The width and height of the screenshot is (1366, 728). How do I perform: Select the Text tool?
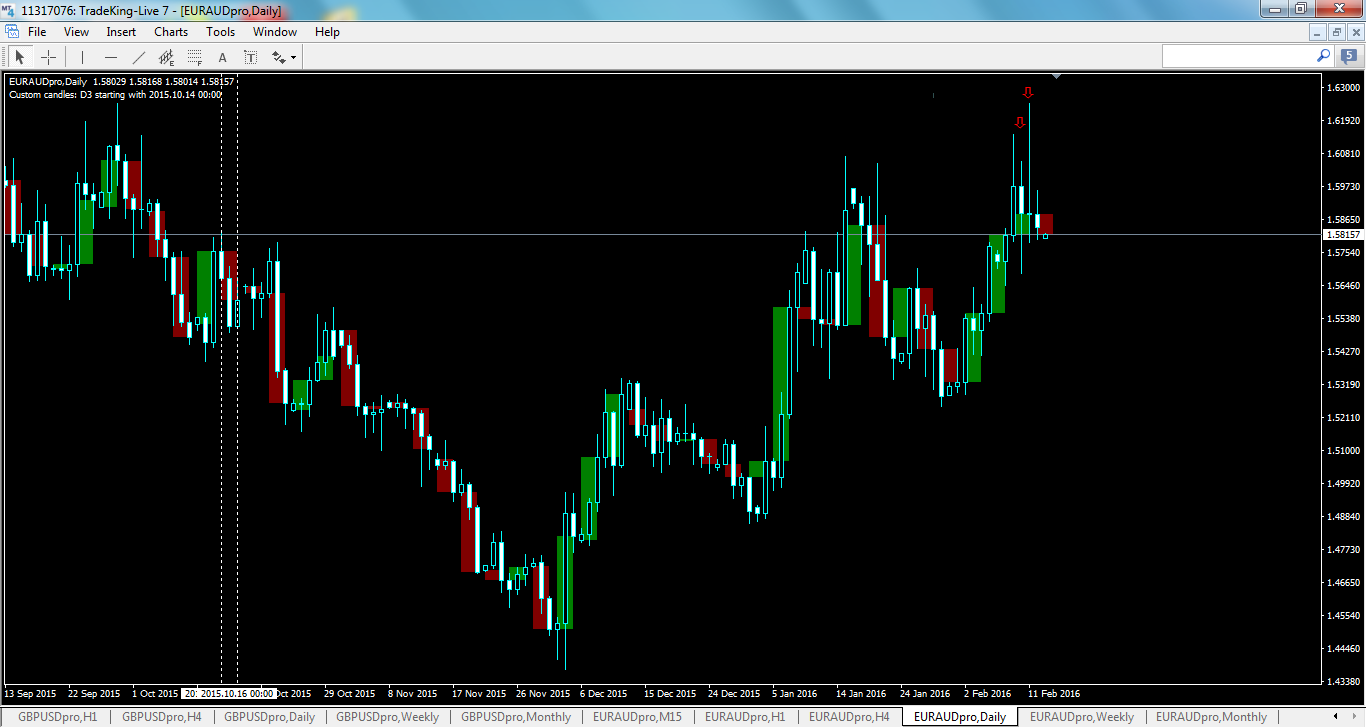pos(222,57)
